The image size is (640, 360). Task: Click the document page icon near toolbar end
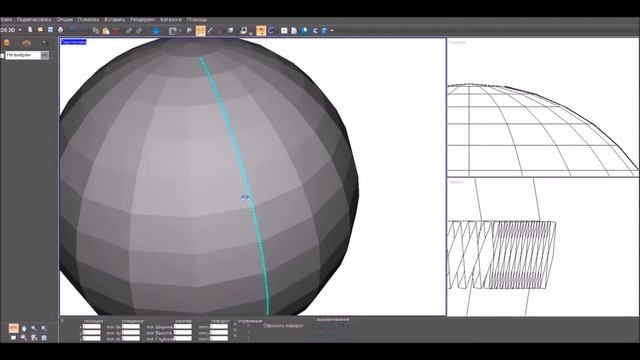(x=294, y=31)
